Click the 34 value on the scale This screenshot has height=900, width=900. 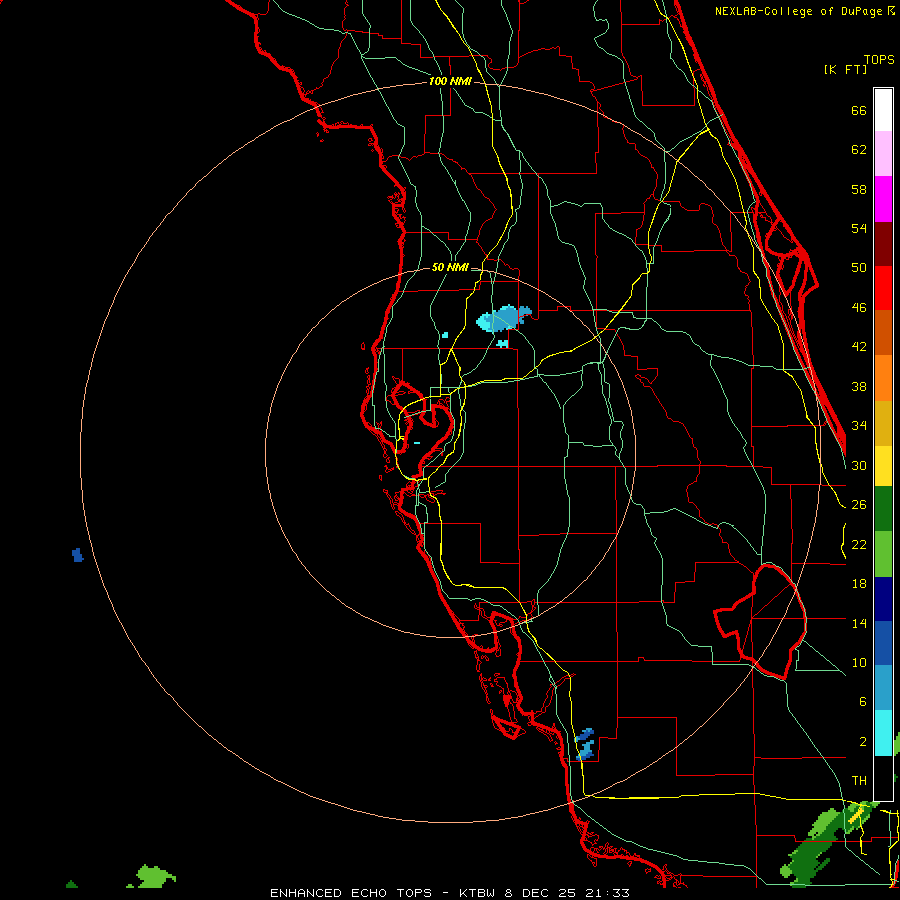(859, 426)
